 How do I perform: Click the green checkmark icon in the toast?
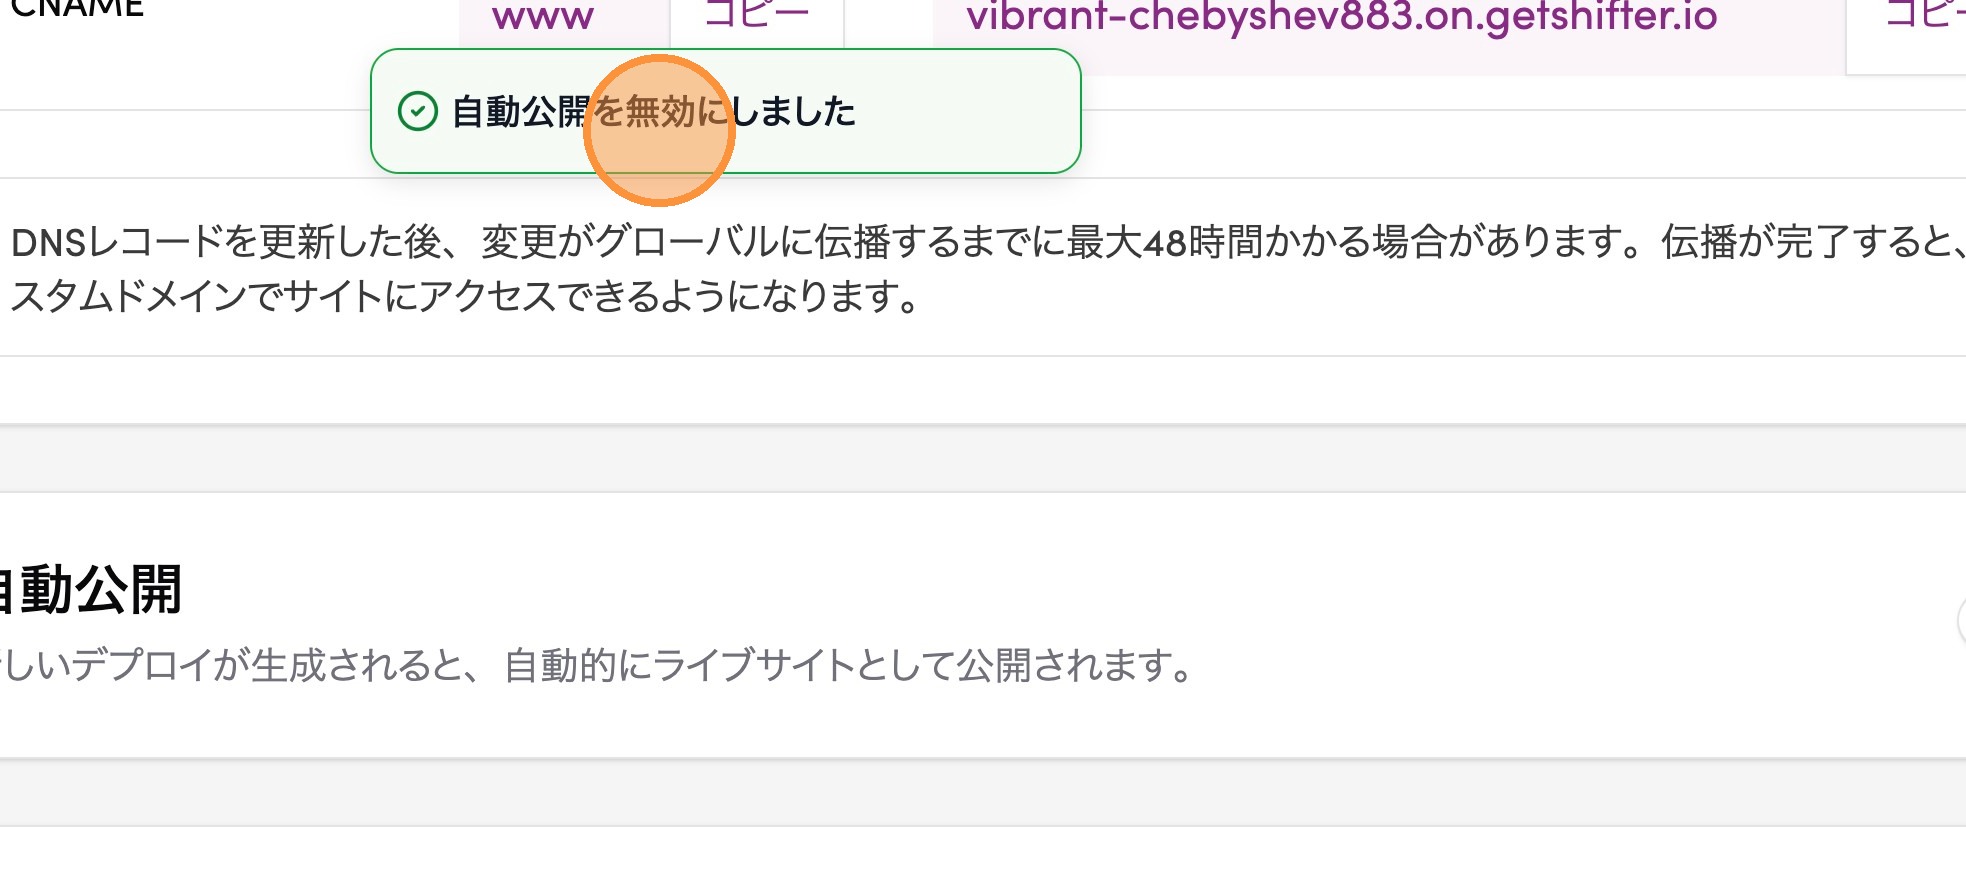click(418, 111)
